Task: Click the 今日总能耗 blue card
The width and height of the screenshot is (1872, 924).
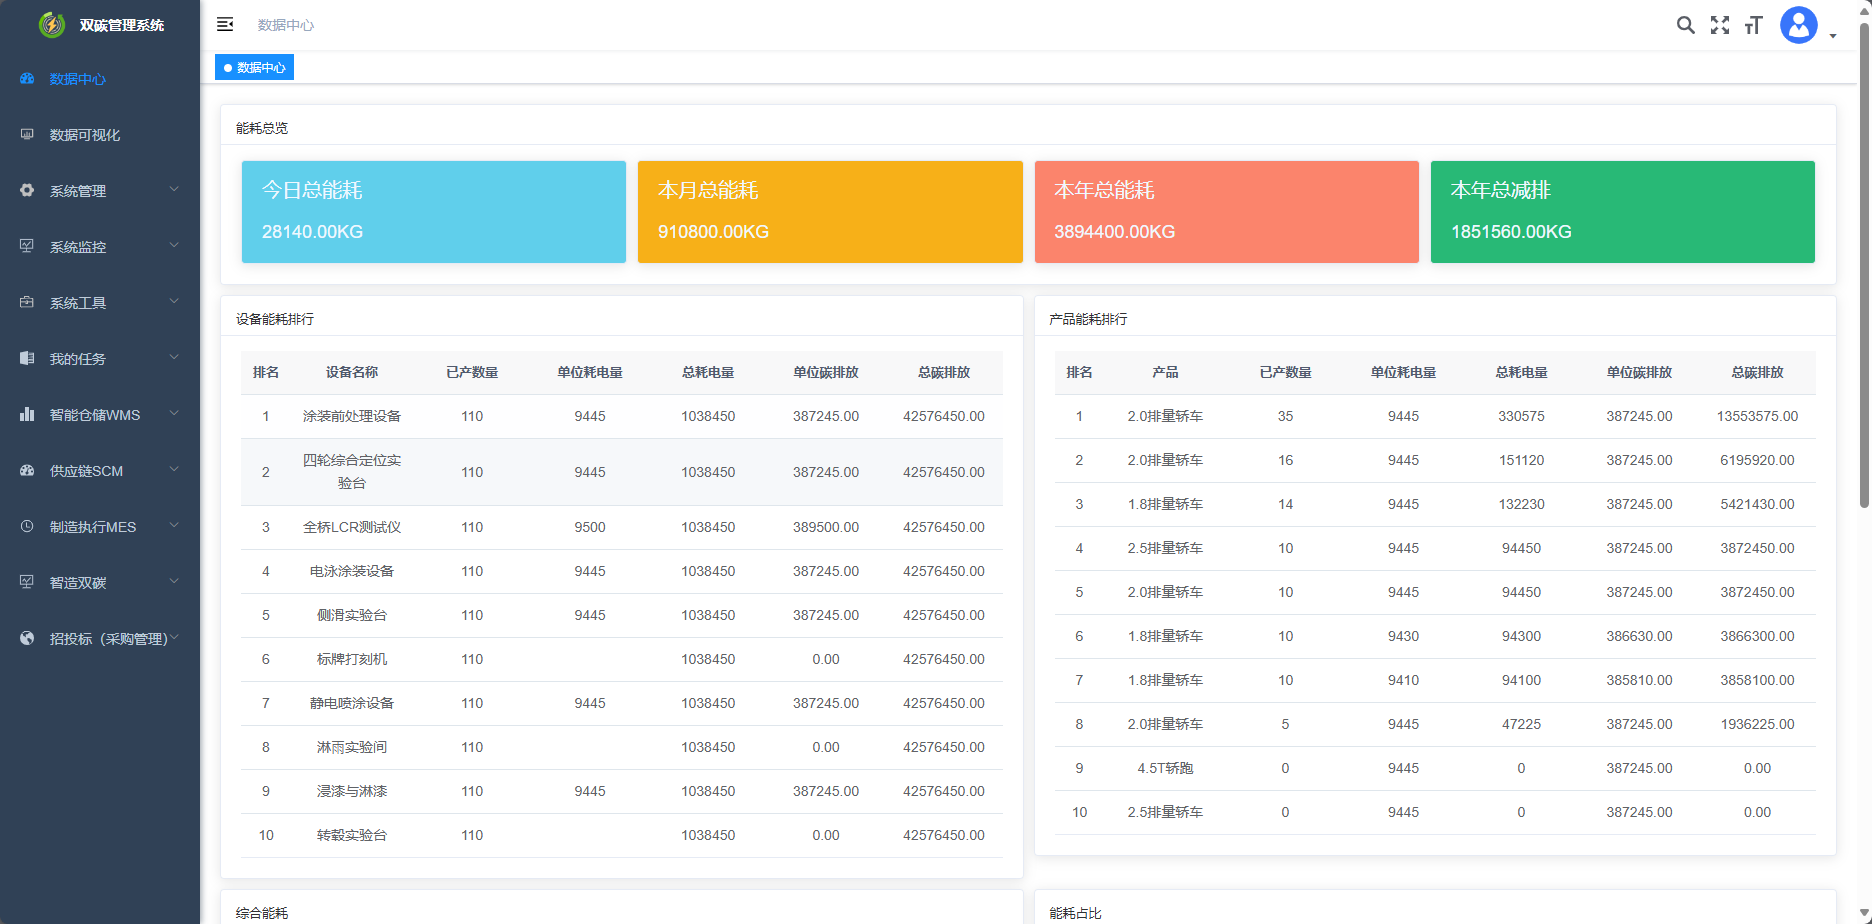Action: coord(434,212)
